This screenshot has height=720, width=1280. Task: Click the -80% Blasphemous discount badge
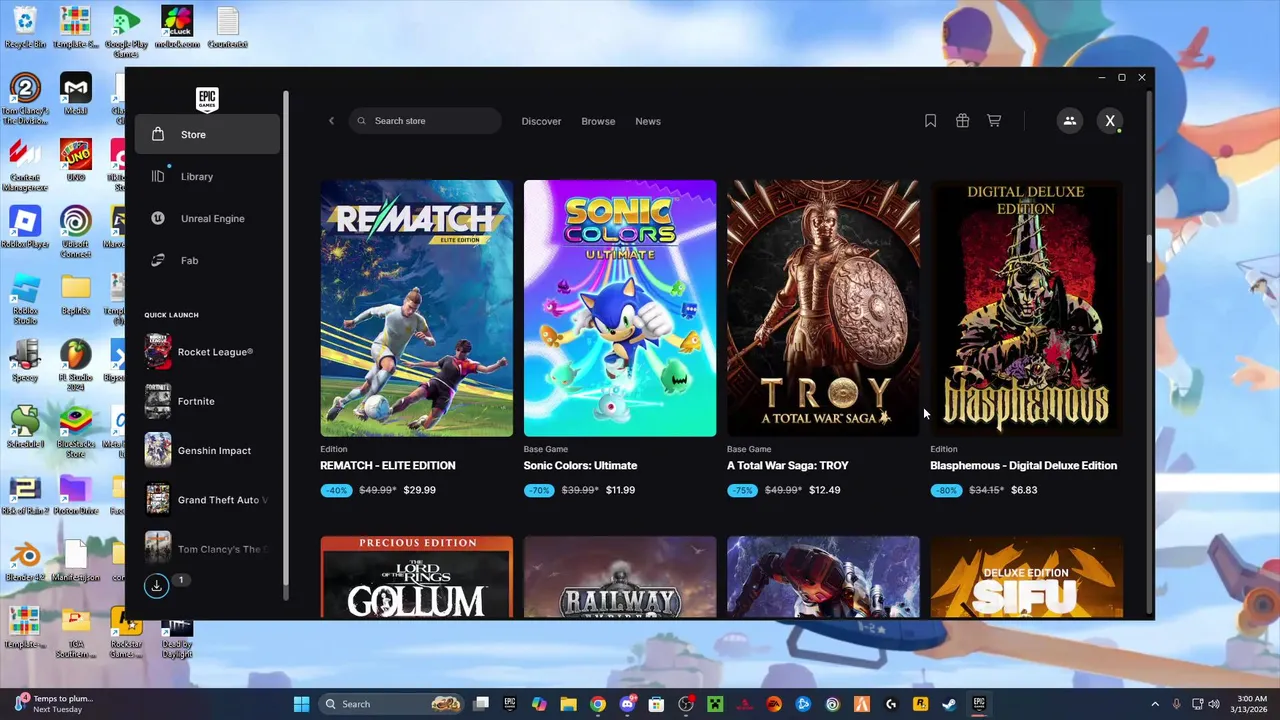click(x=947, y=490)
